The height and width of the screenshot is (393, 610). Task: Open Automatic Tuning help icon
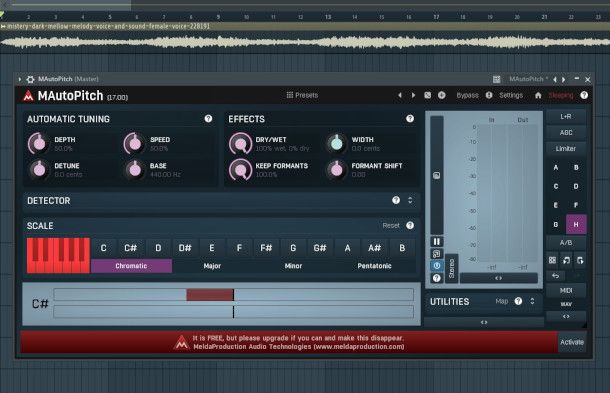click(209, 119)
